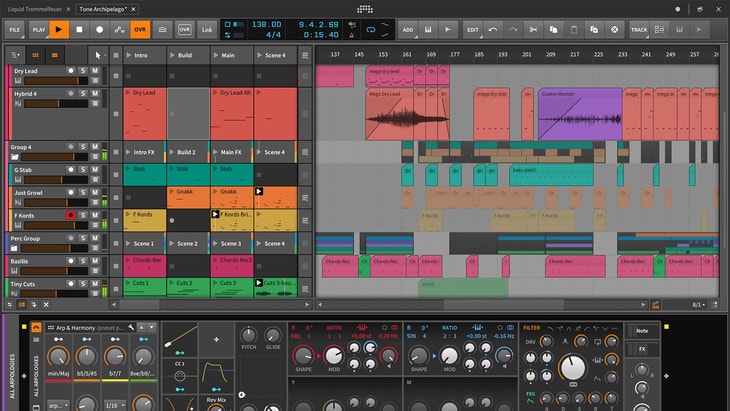Adjust the Dry Lead volume fader
This screenshot has width=730, height=411.
(55, 81)
